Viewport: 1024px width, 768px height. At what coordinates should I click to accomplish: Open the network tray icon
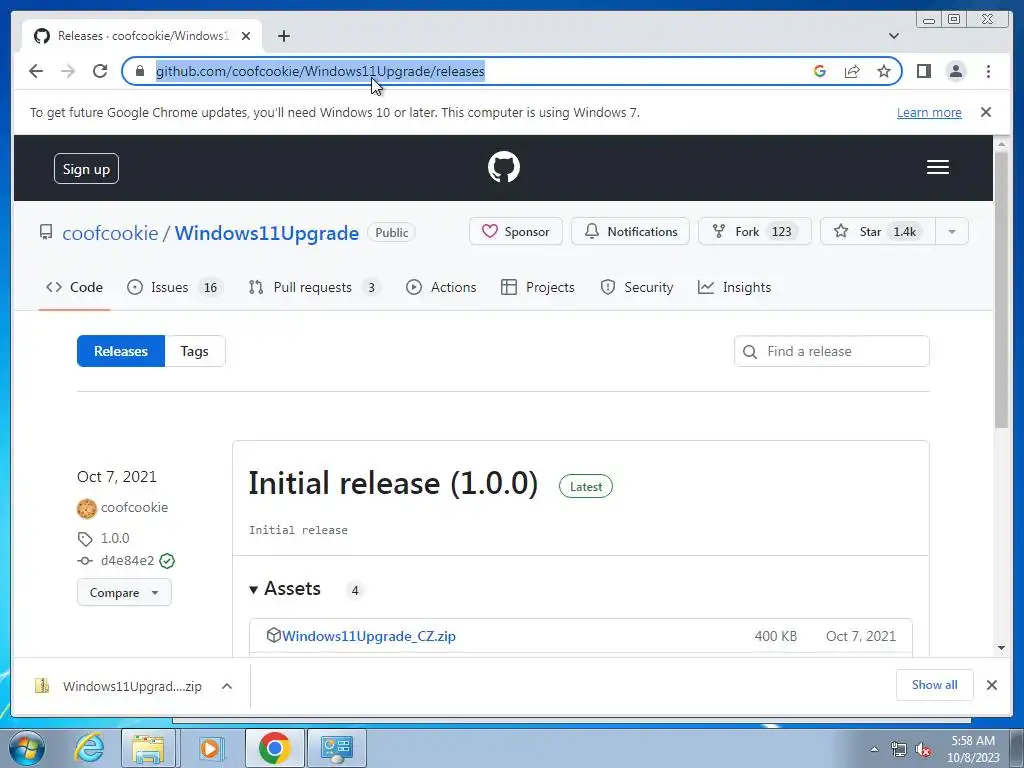tap(899, 750)
